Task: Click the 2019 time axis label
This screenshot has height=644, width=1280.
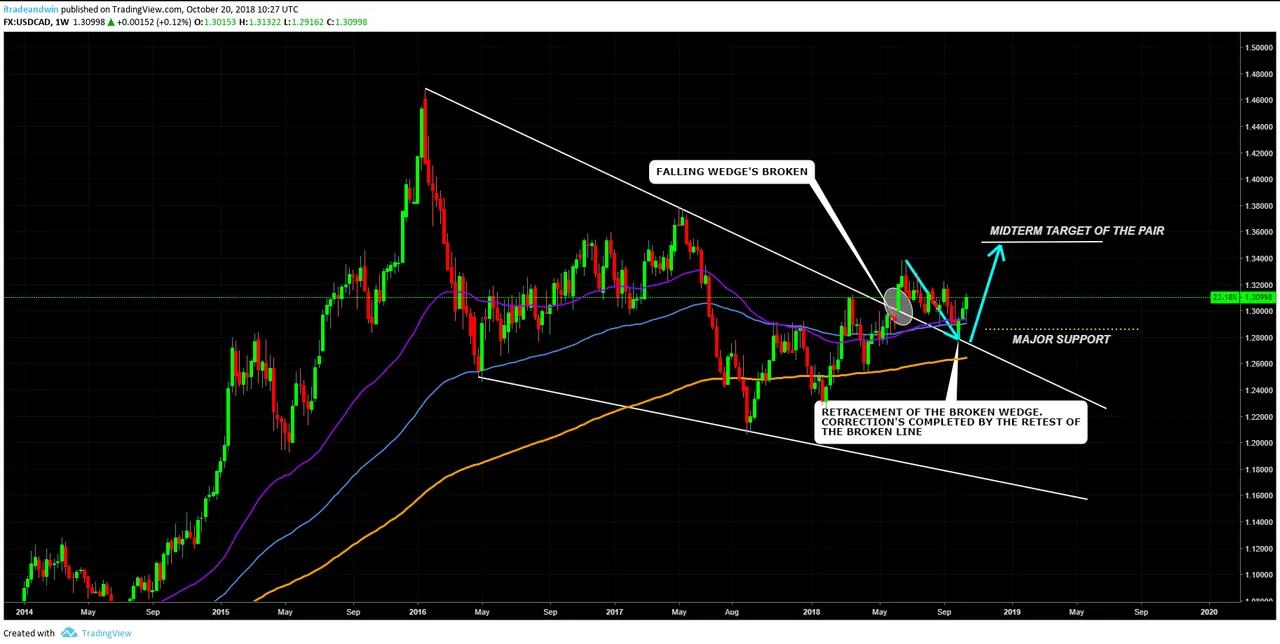Action: [1012, 612]
